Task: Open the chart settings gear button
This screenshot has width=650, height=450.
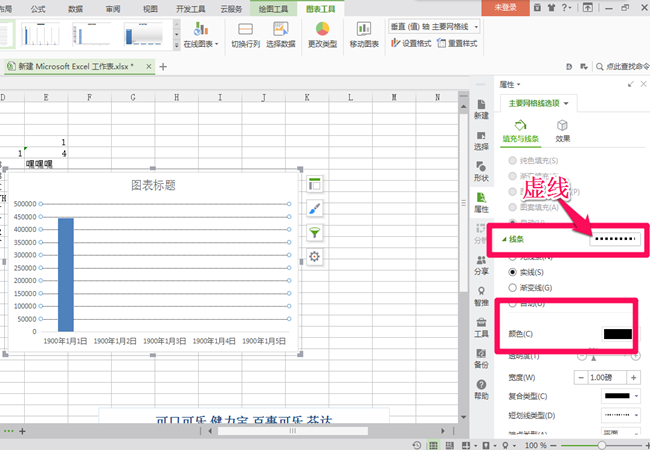Action: point(315,256)
